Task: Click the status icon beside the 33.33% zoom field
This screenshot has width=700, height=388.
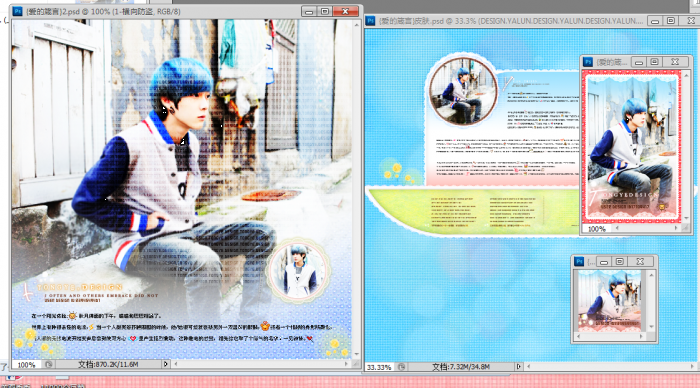Action: [x=402, y=367]
